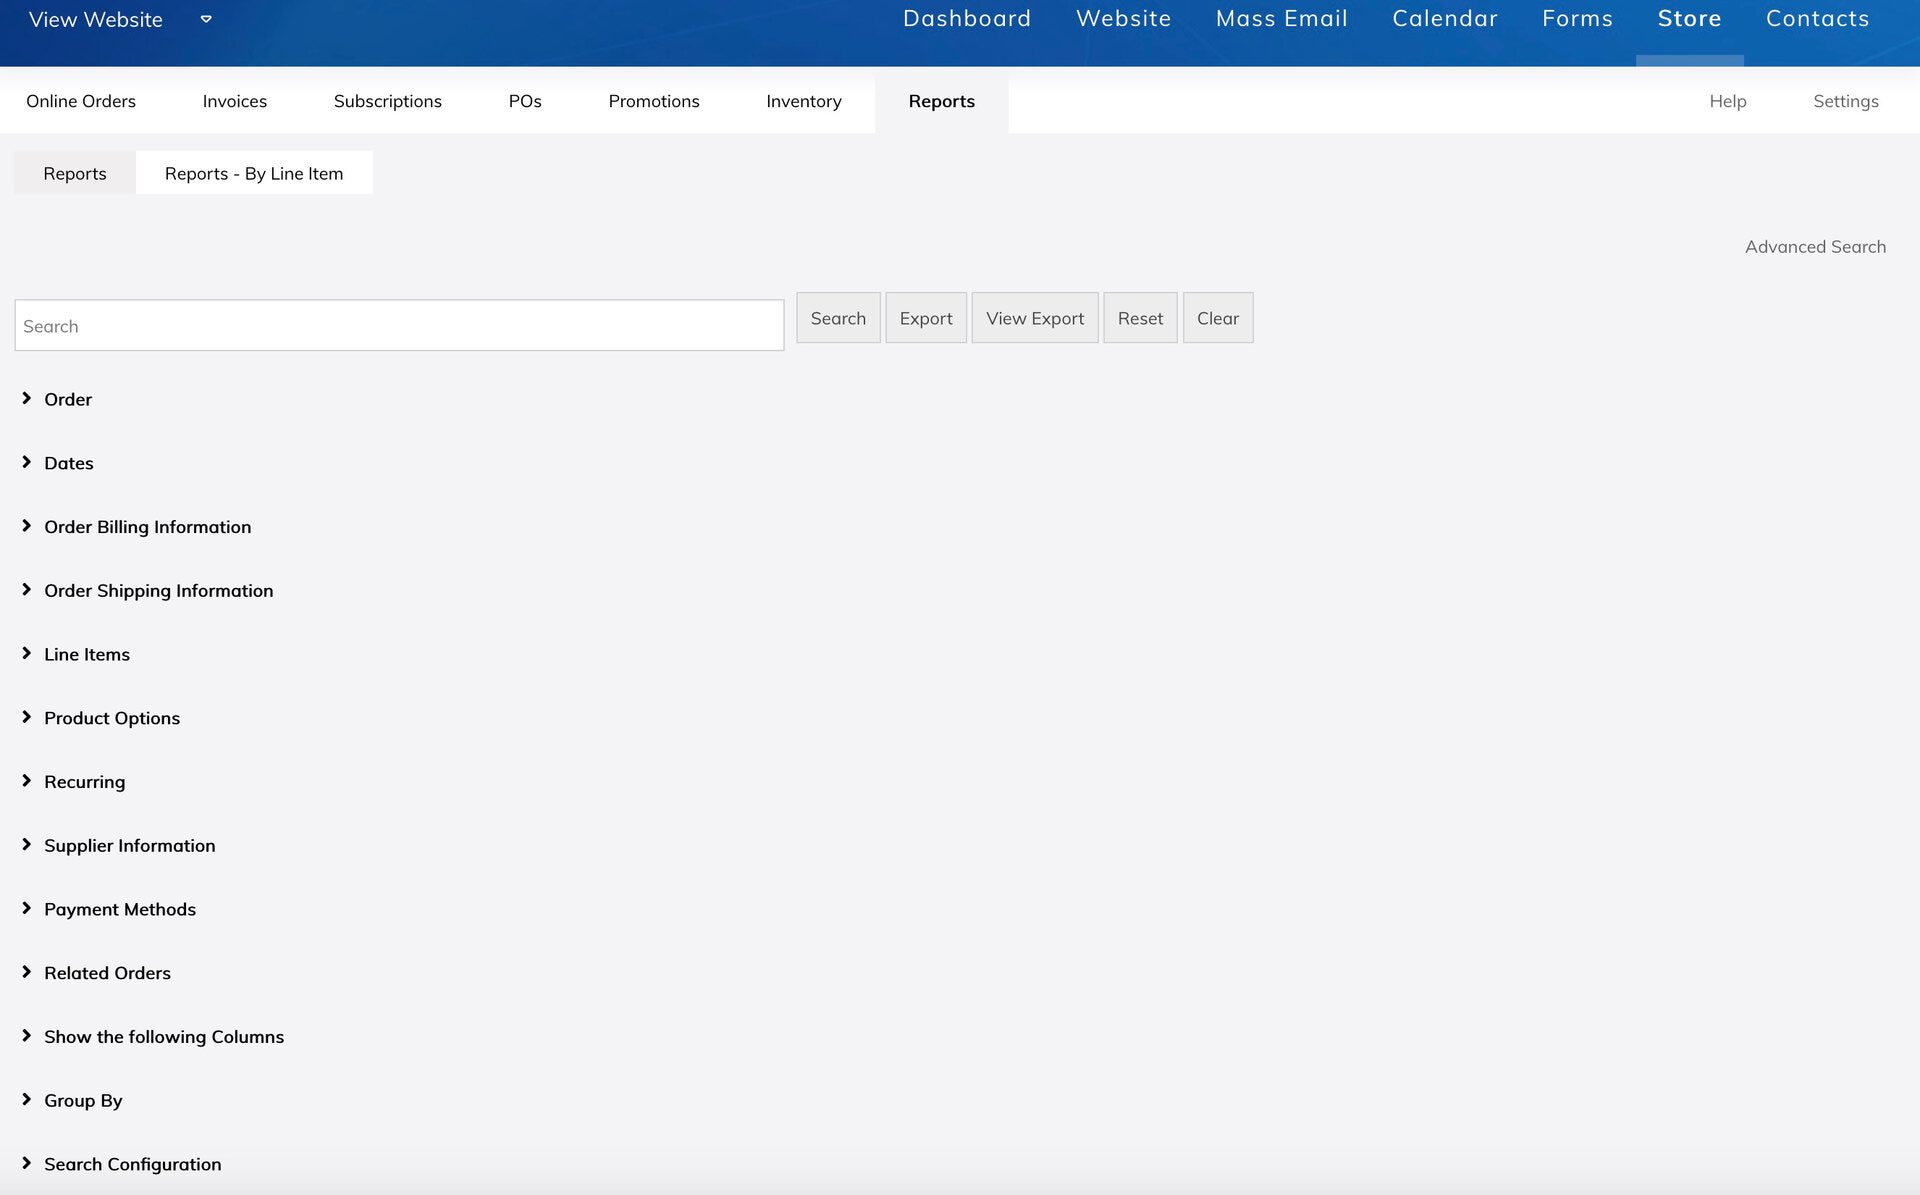The image size is (1920, 1195).
Task: Switch to the Invoices tab
Action: click(x=235, y=101)
